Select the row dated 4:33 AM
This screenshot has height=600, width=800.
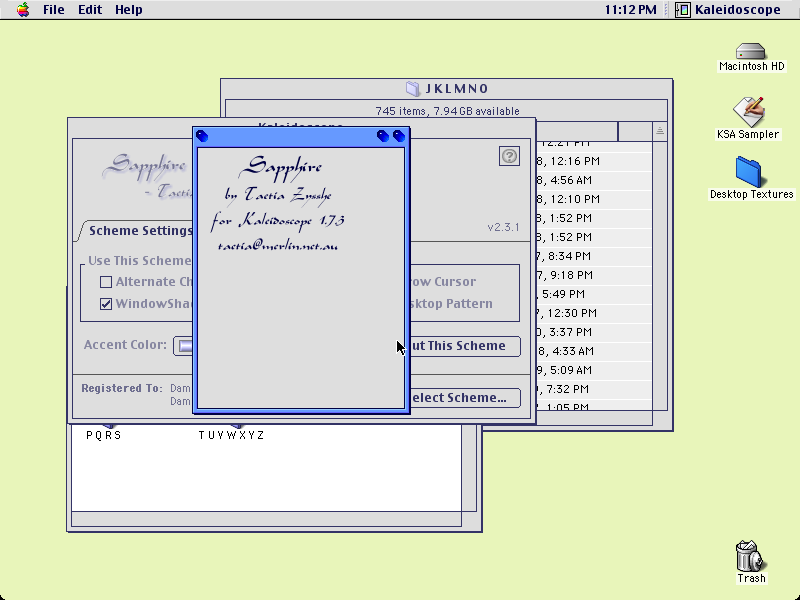(593, 351)
